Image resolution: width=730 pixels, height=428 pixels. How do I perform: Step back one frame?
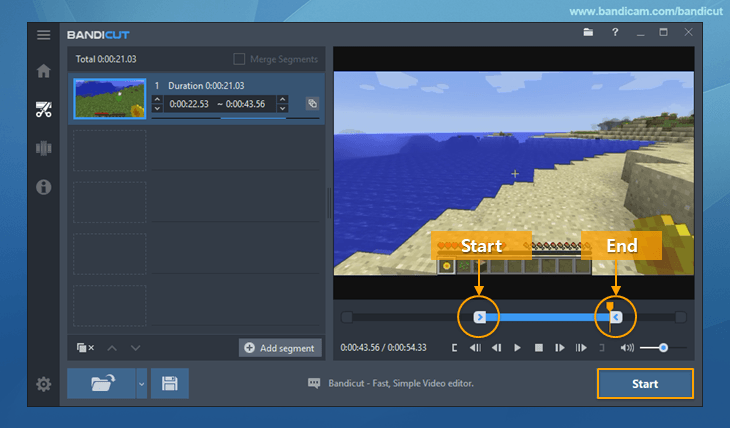(x=497, y=348)
